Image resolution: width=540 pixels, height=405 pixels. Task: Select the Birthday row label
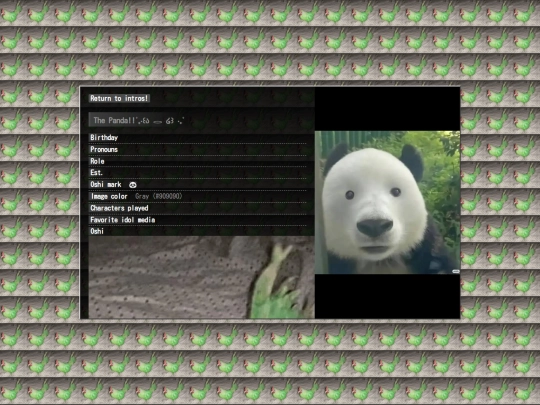coord(104,138)
